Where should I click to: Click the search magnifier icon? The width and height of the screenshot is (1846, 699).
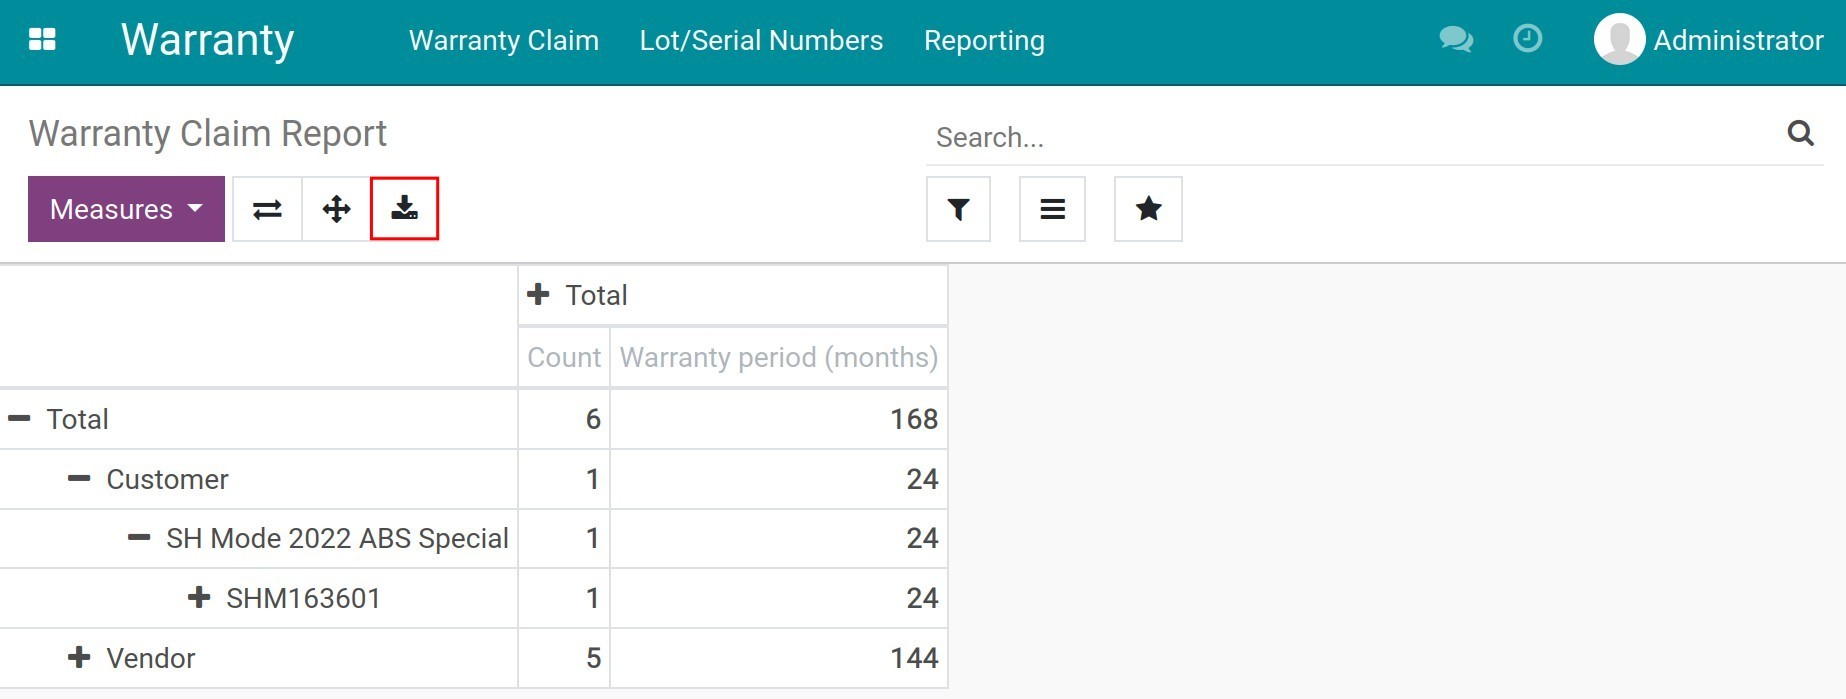point(1800,133)
